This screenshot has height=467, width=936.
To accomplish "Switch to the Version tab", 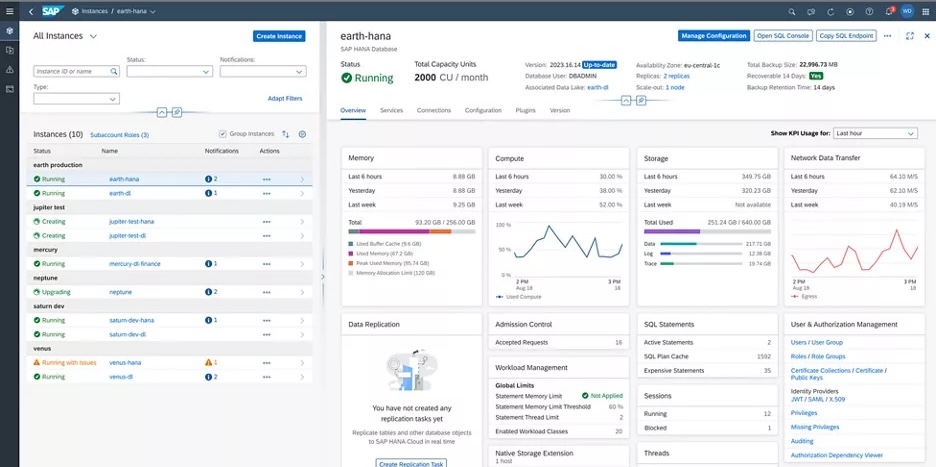I will [560, 110].
